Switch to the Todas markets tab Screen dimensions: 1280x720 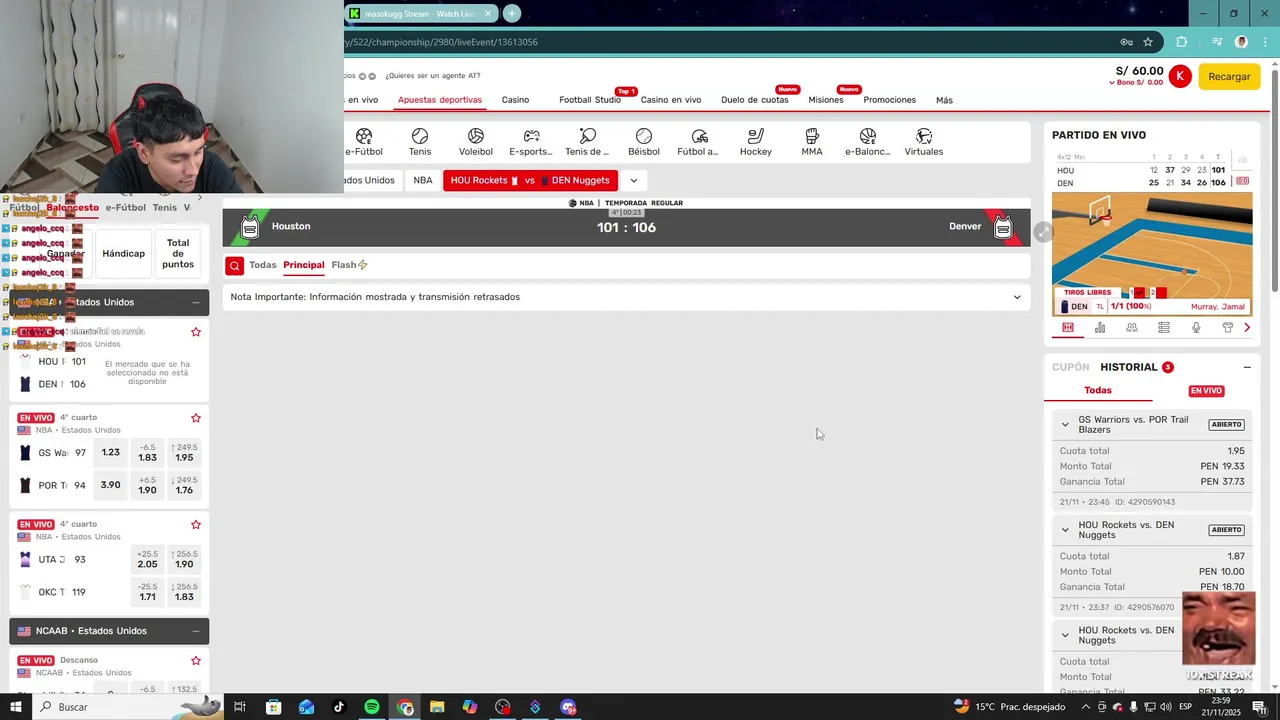point(263,265)
